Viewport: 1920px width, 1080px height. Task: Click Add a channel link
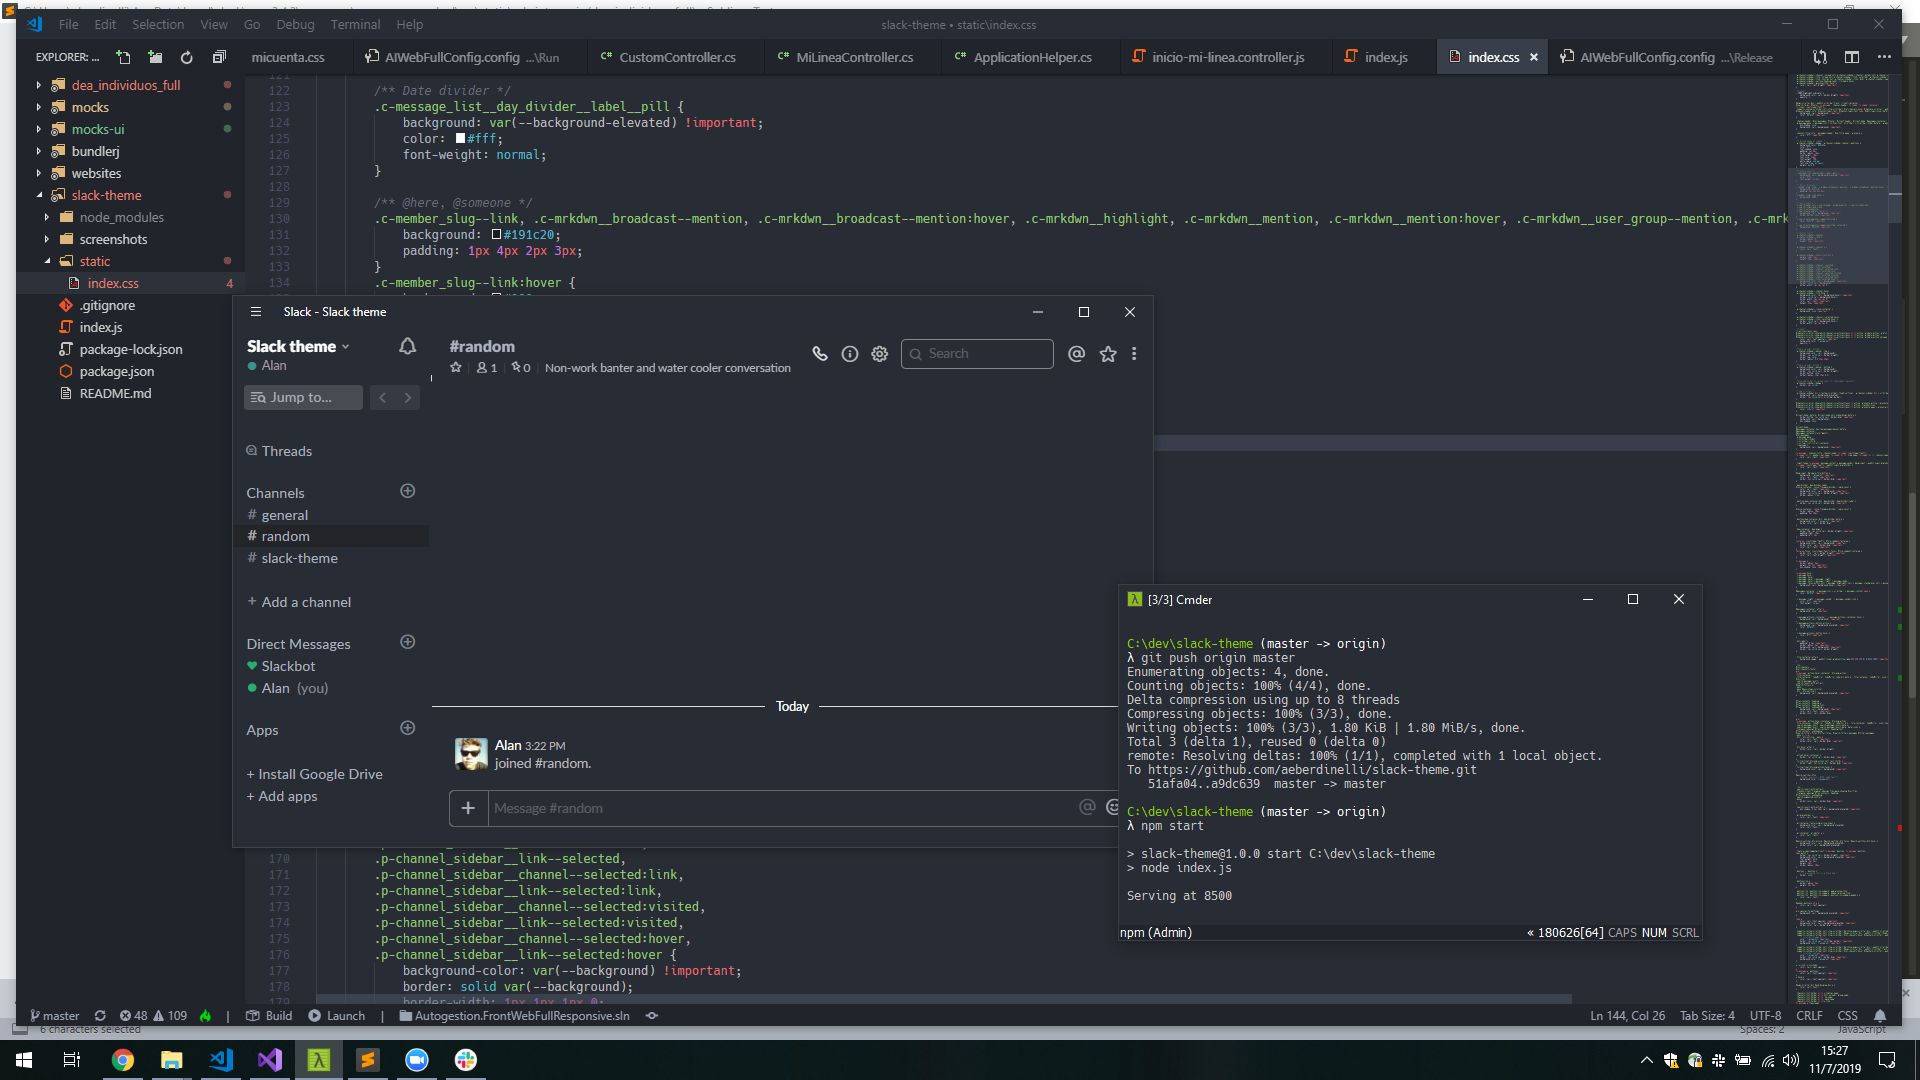(x=299, y=602)
